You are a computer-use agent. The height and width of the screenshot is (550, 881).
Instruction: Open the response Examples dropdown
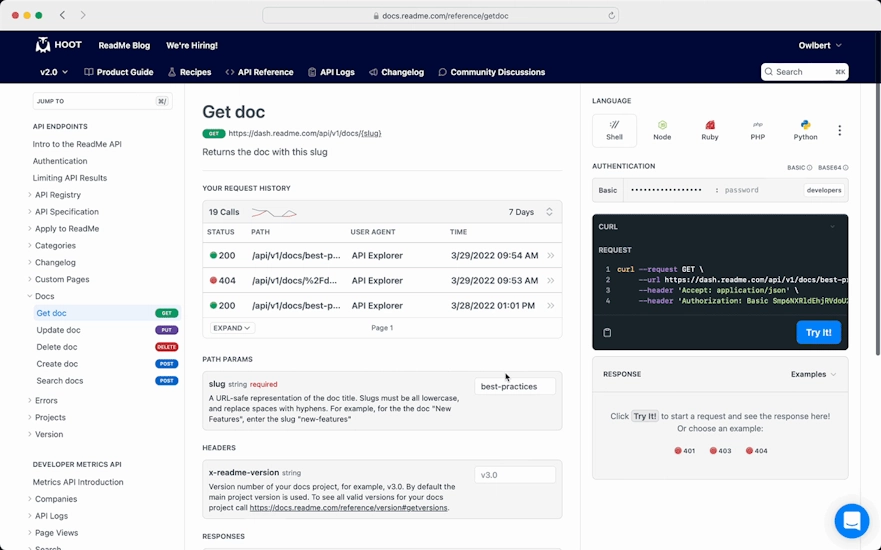tap(813, 374)
